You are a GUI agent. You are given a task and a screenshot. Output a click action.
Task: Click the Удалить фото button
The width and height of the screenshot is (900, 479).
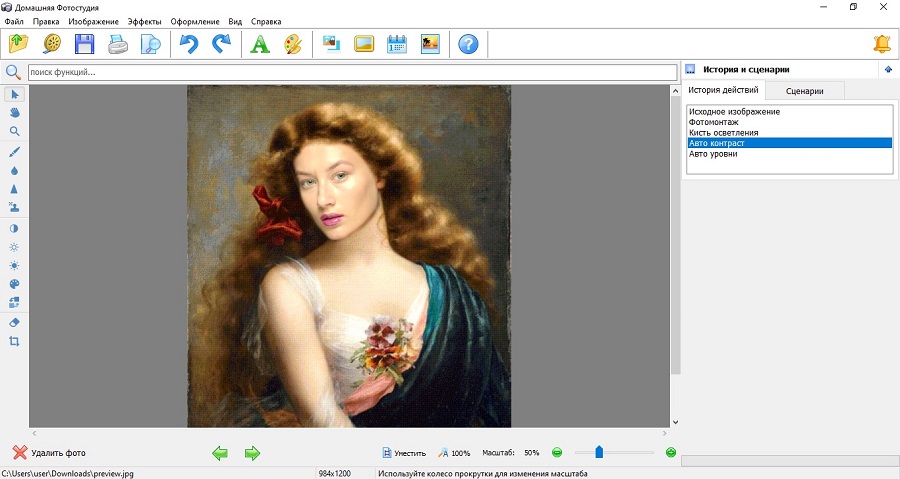(x=49, y=453)
